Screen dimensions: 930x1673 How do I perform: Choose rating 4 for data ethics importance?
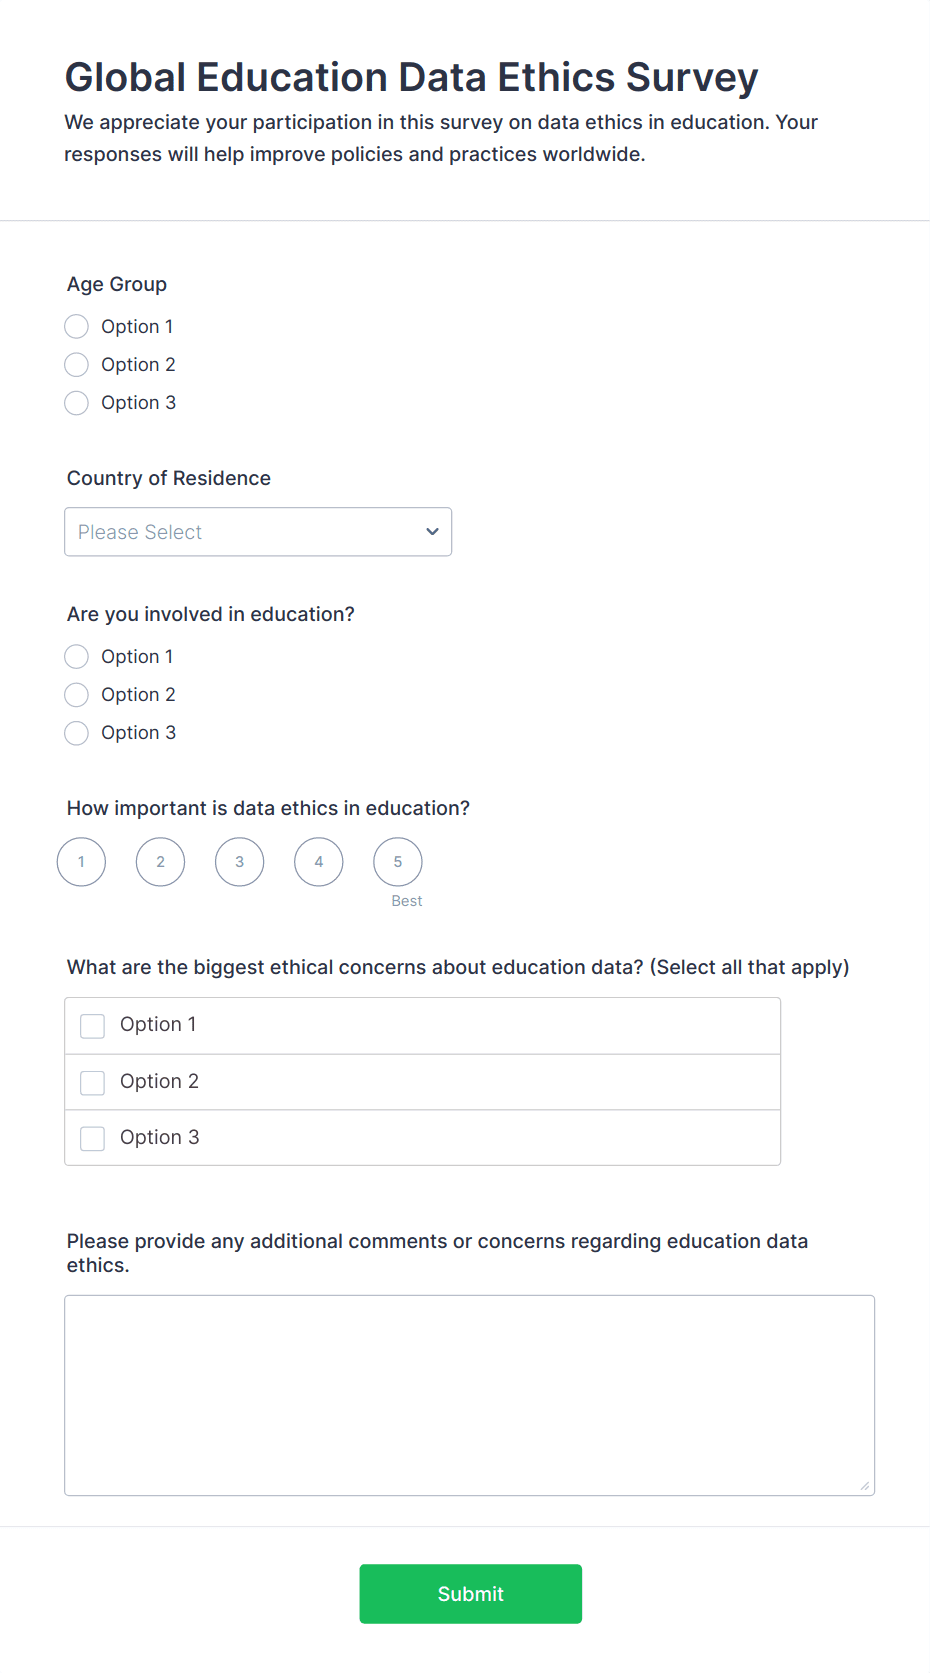[319, 862]
